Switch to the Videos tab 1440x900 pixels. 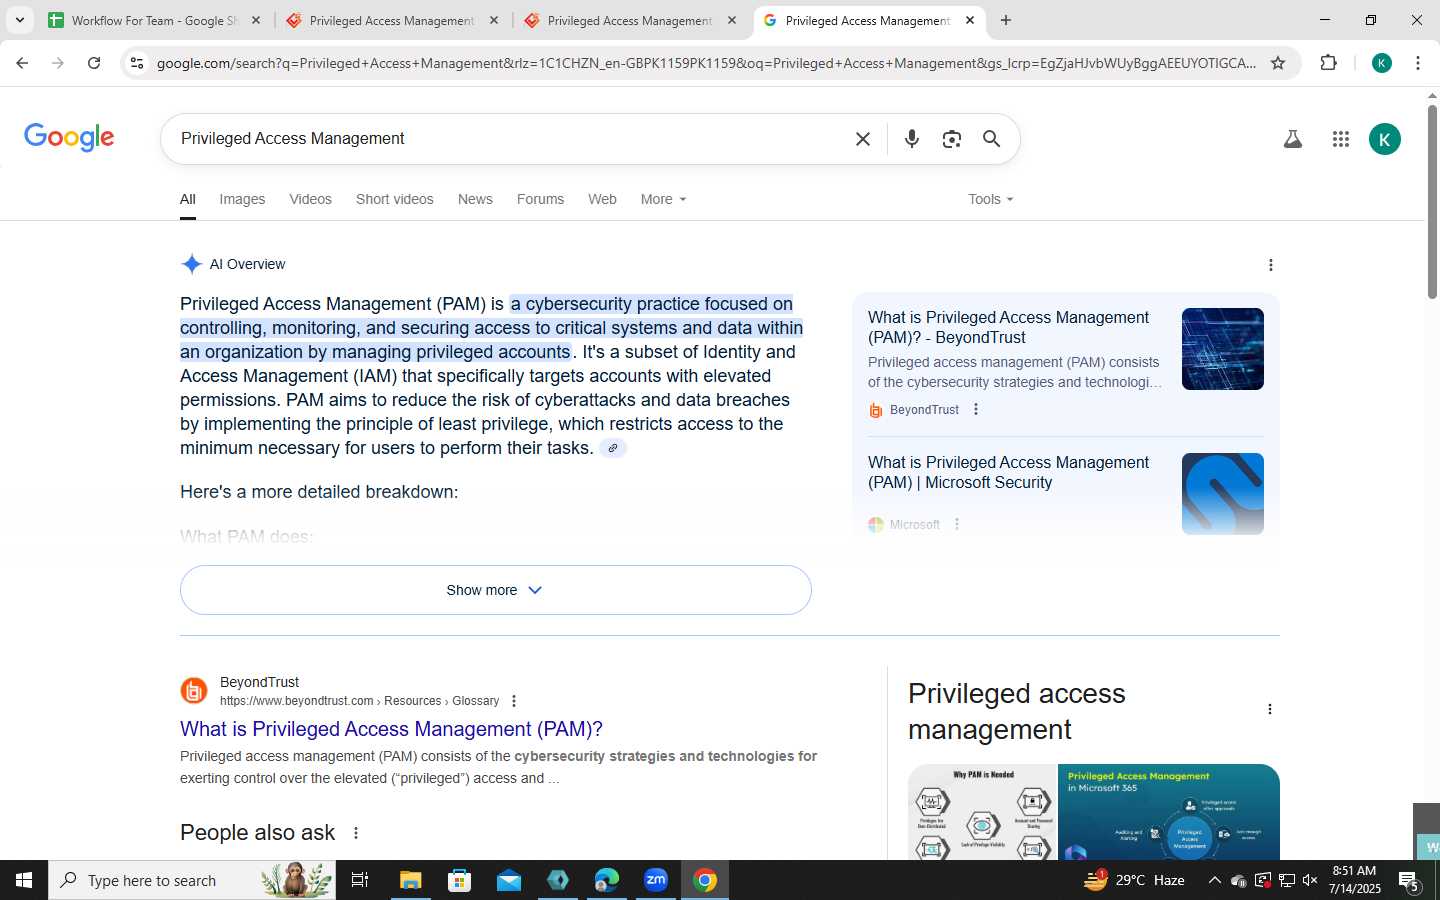[x=310, y=199]
